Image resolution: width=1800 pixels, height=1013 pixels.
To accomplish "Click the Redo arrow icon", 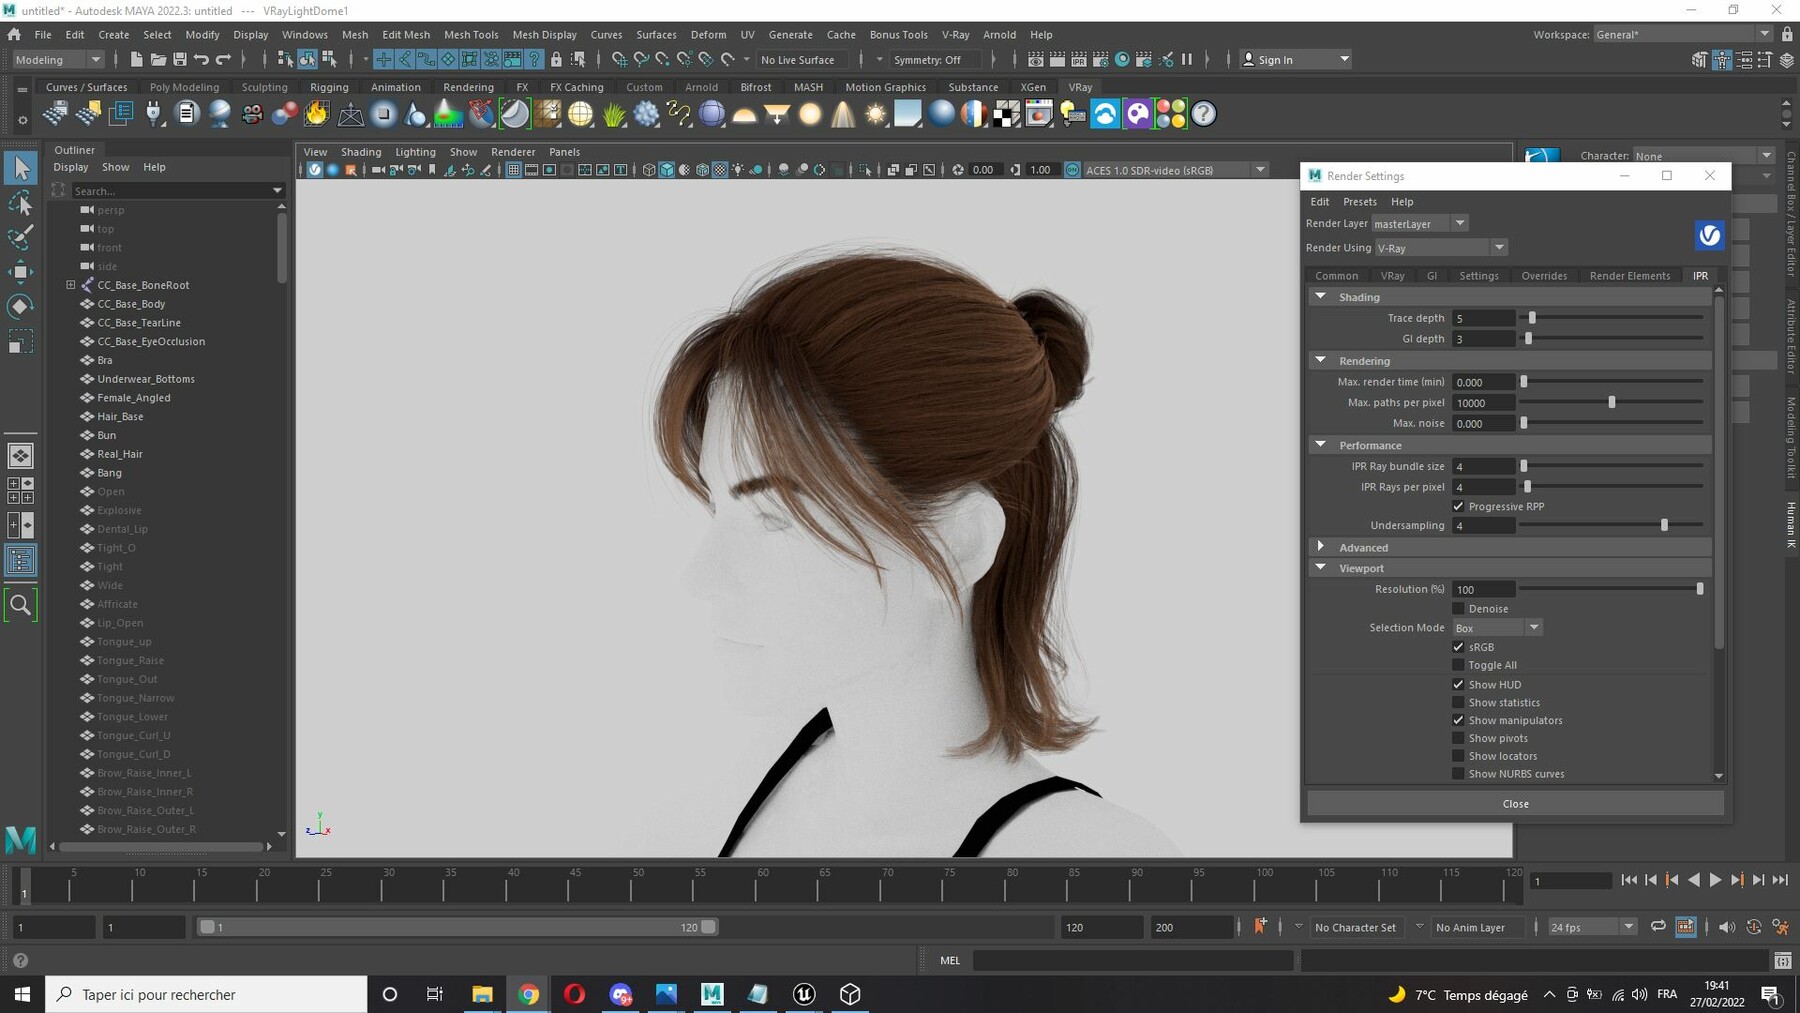I will coord(223,60).
